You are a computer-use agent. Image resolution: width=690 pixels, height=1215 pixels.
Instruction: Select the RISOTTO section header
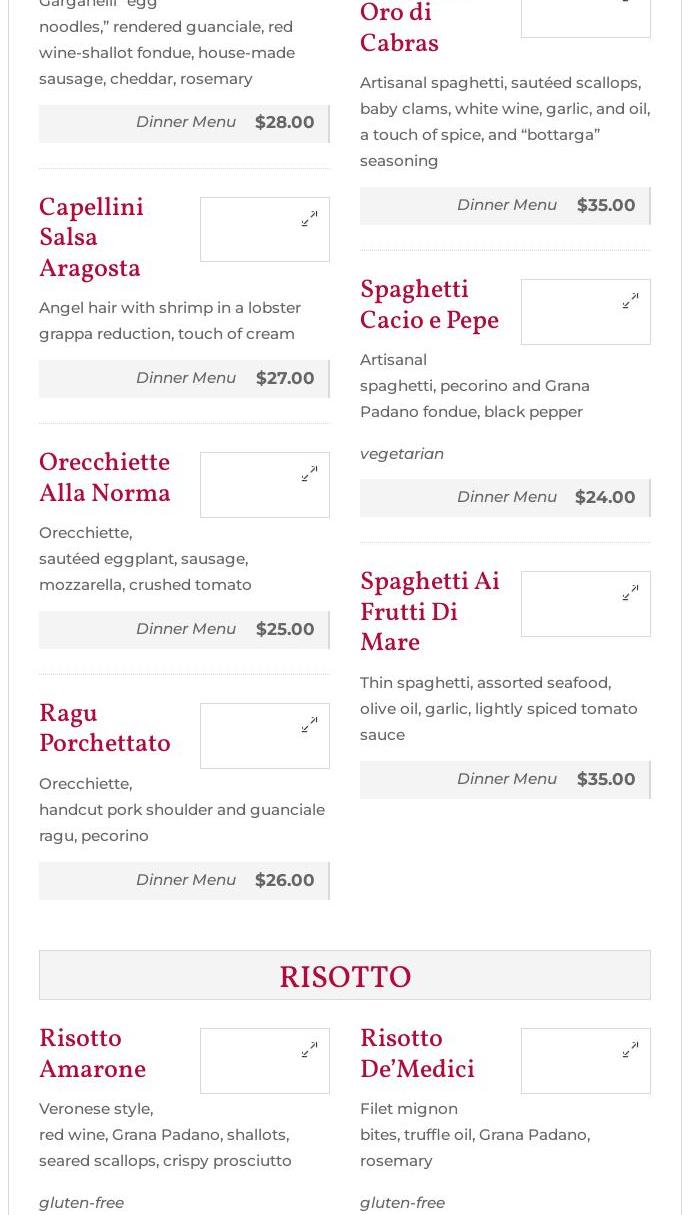pos(345,976)
